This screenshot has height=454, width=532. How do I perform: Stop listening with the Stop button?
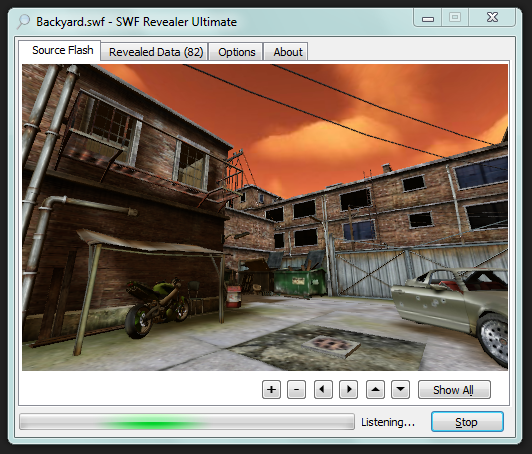[x=467, y=422]
